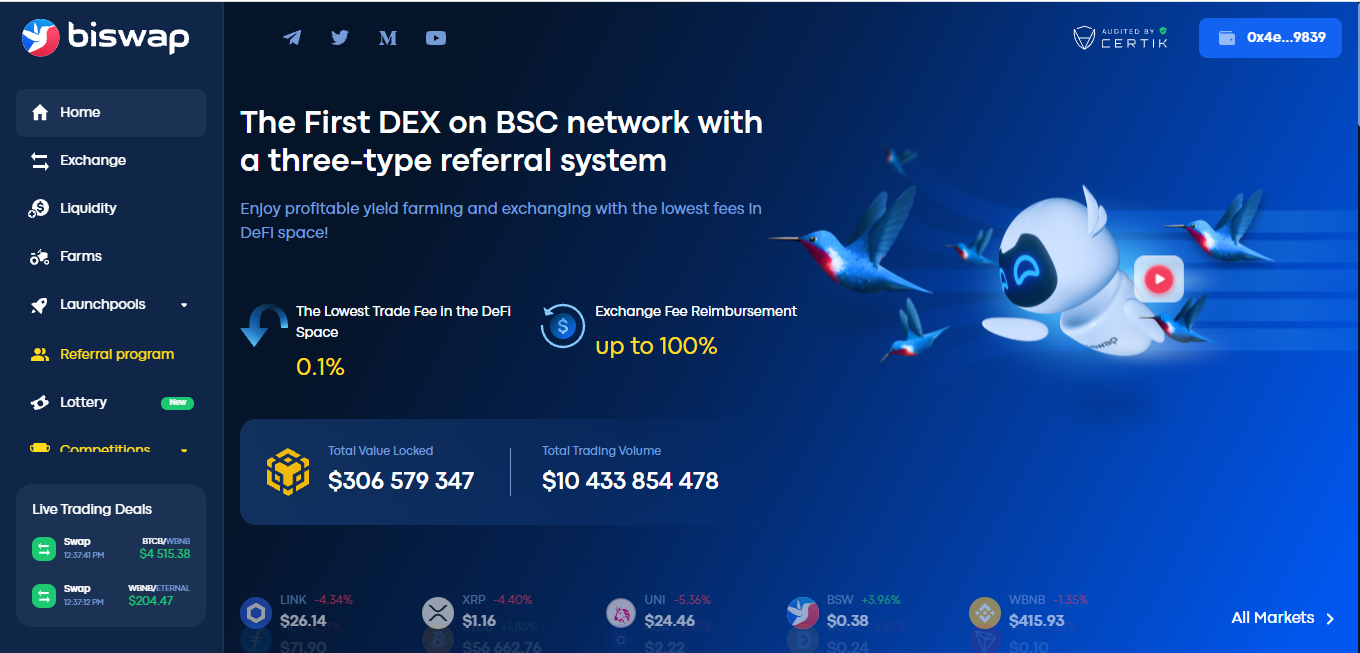Click the BNB cube icon in stats
This screenshot has width=1360, height=653.
click(x=288, y=472)
